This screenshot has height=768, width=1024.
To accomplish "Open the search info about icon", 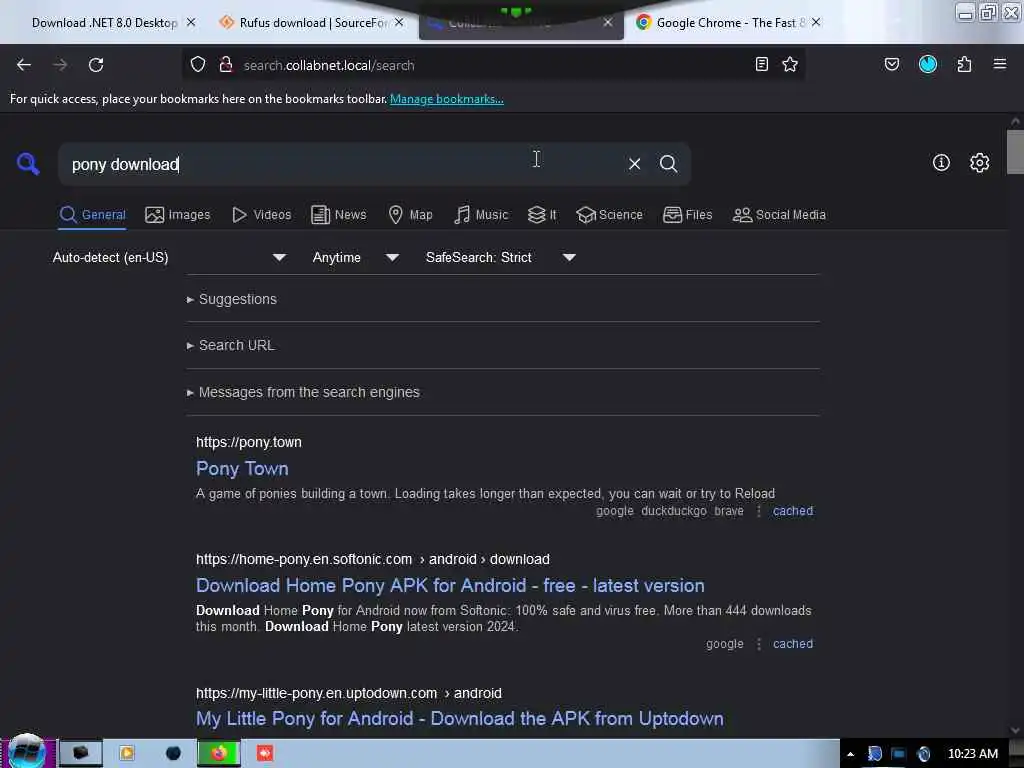I will coord(941,163).
